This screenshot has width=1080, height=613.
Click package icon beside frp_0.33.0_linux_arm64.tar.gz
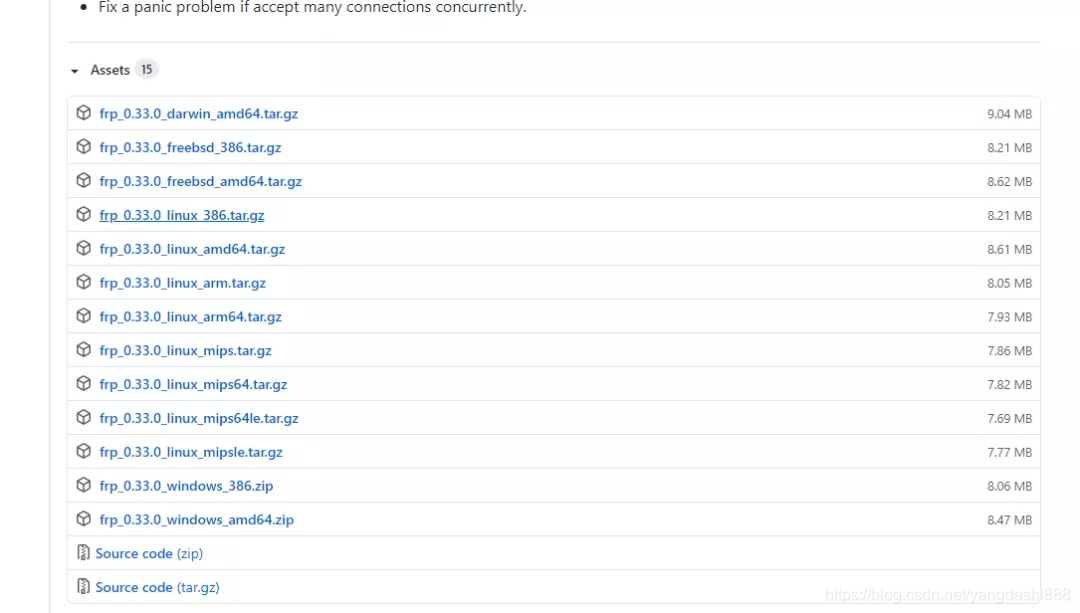[x=83, y=315]
